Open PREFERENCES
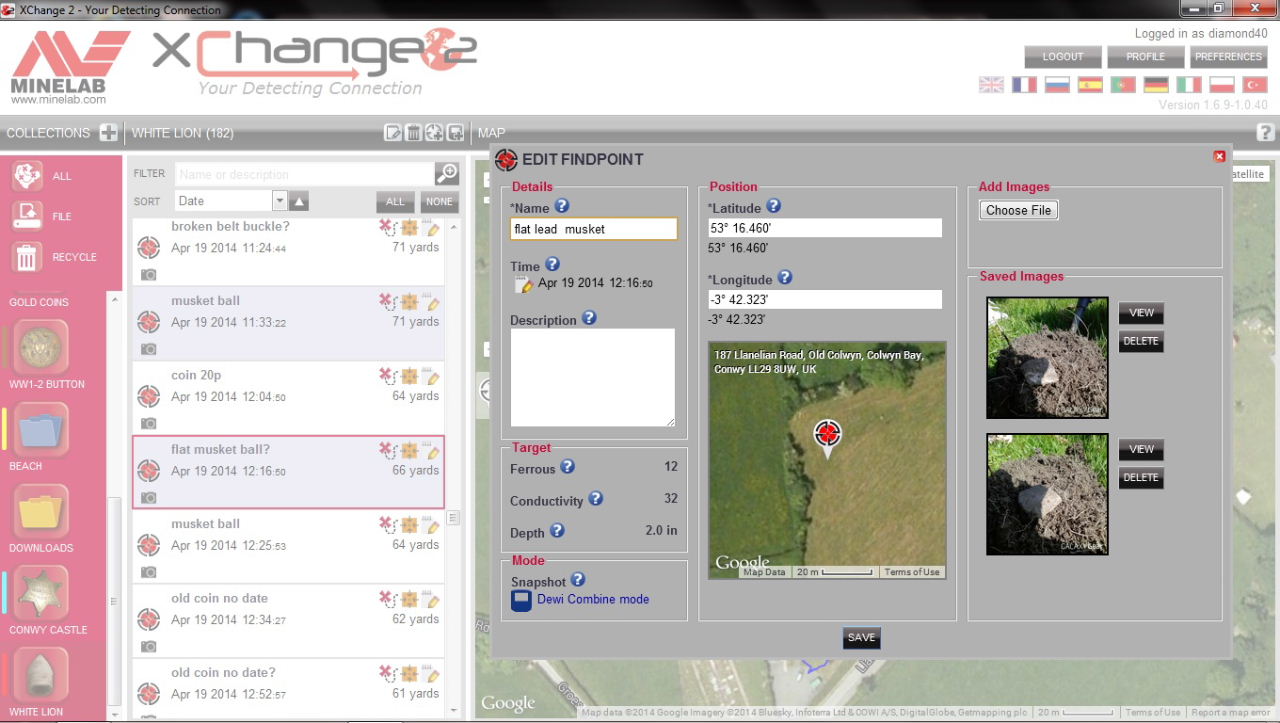 [1229, 57]
